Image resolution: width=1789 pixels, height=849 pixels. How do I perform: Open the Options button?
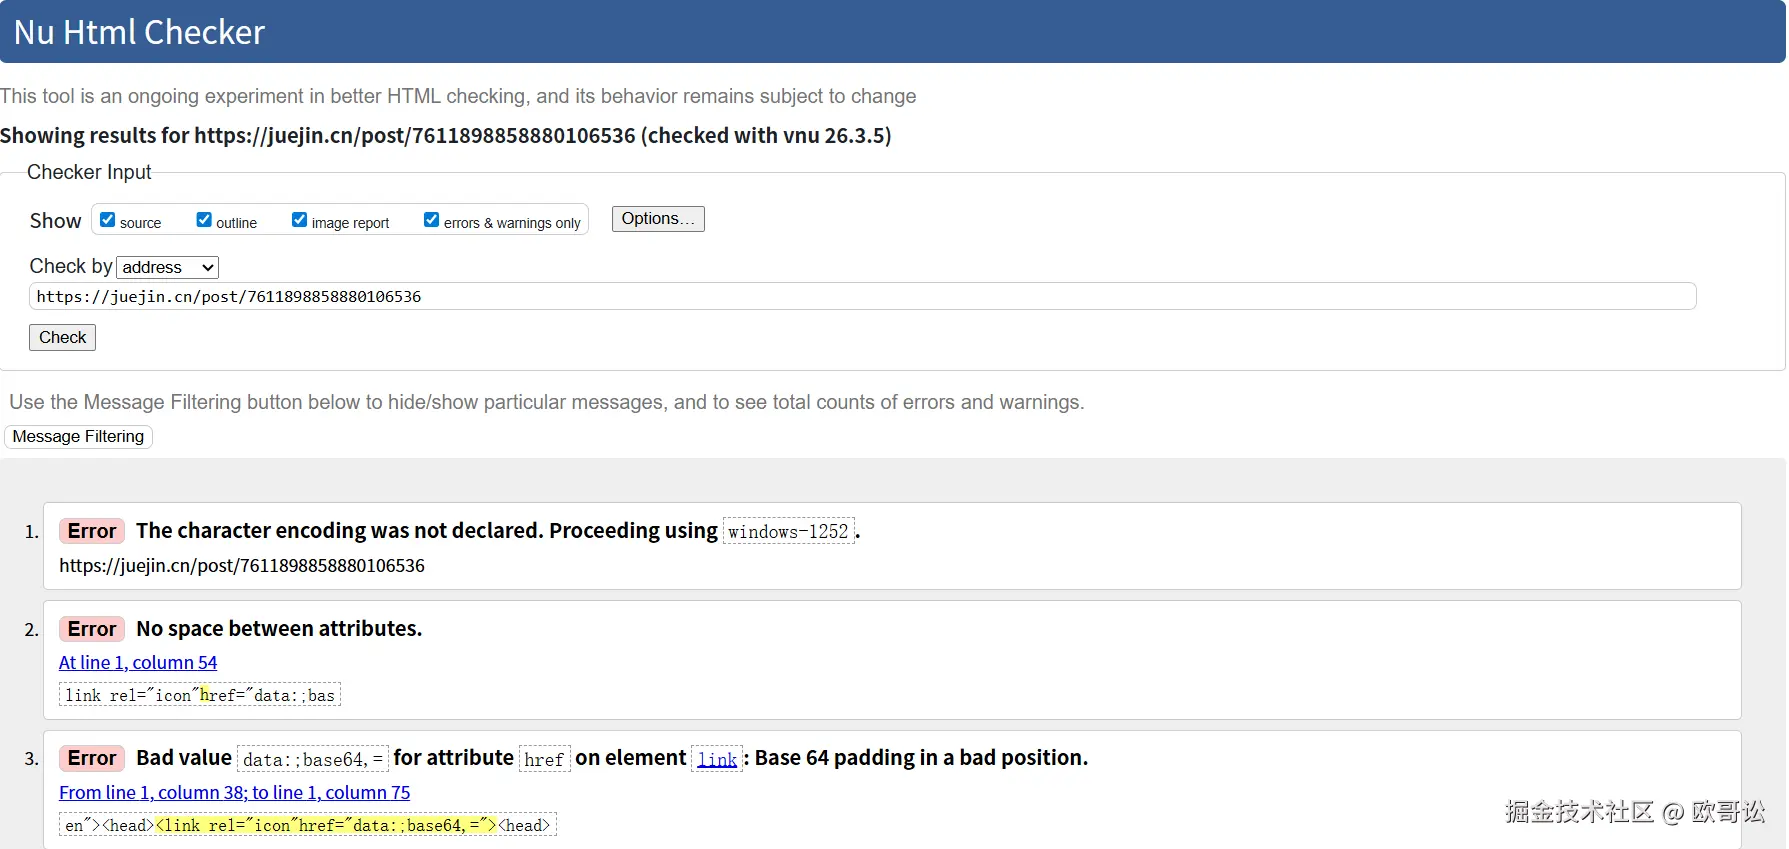[657, 219]
